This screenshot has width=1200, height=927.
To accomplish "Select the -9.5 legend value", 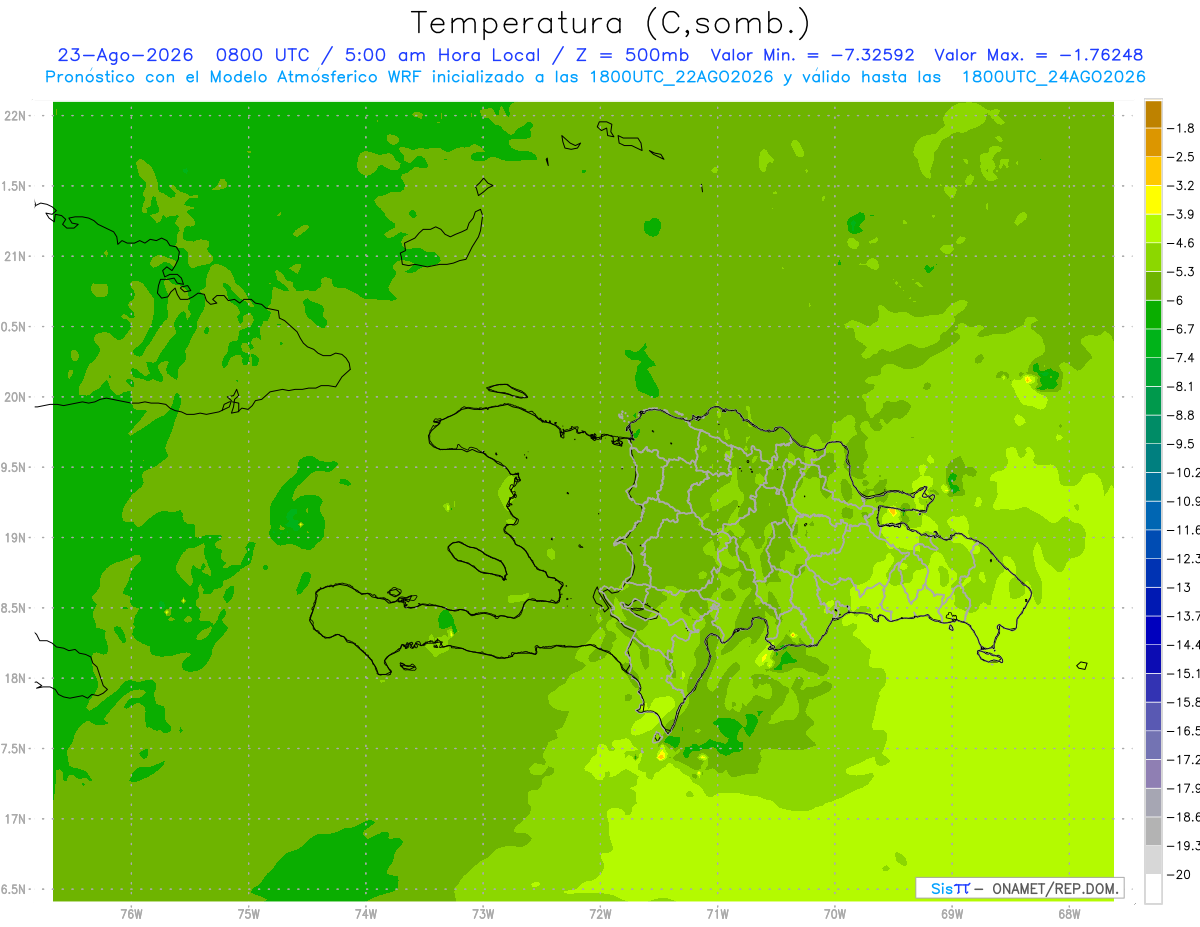I will click(x=1181, y=444).
